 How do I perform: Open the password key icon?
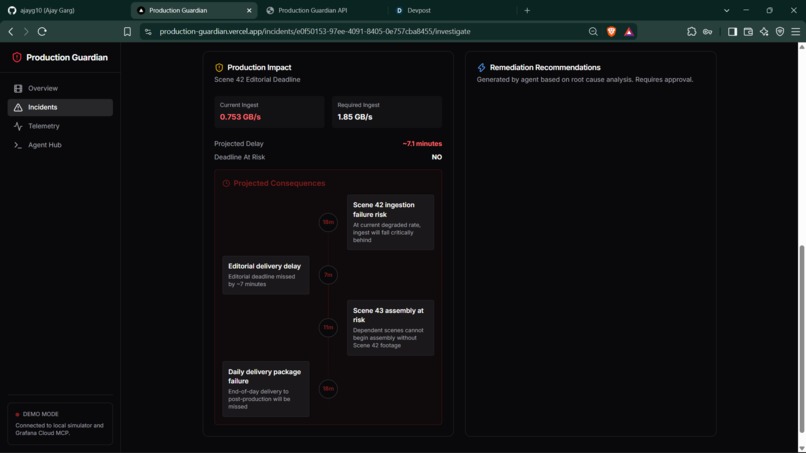coord(708,32)
